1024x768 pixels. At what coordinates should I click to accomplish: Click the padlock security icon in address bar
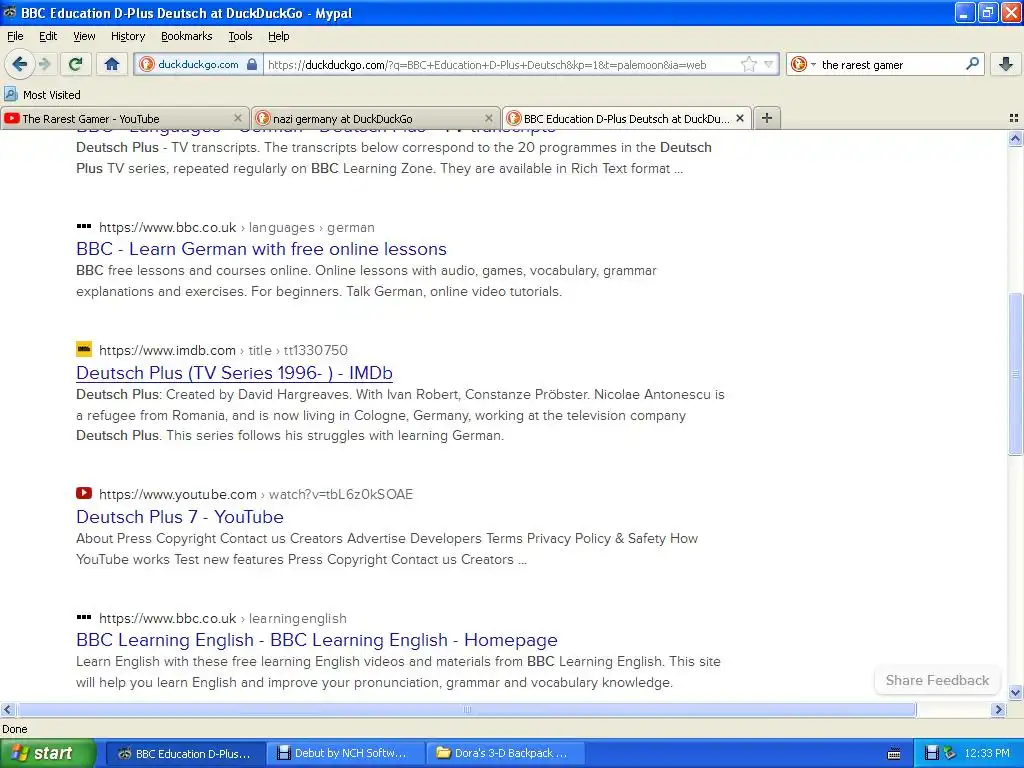point(251,64)
